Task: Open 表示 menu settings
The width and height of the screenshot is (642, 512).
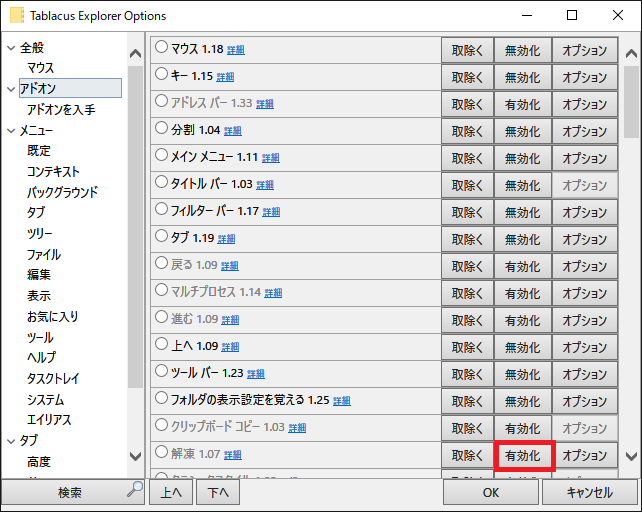Action: point(39,296)
